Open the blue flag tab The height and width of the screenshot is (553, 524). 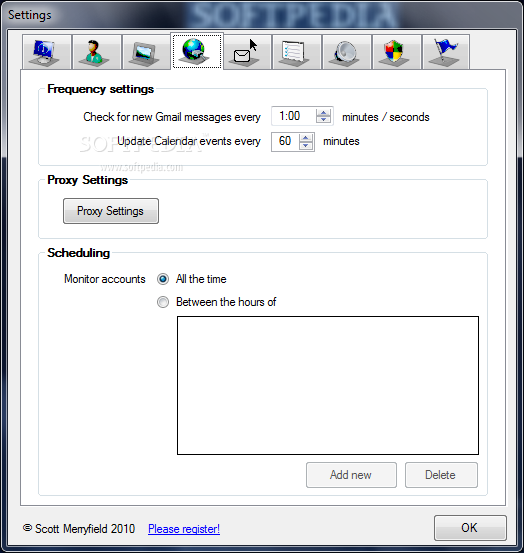pos(446,52)
